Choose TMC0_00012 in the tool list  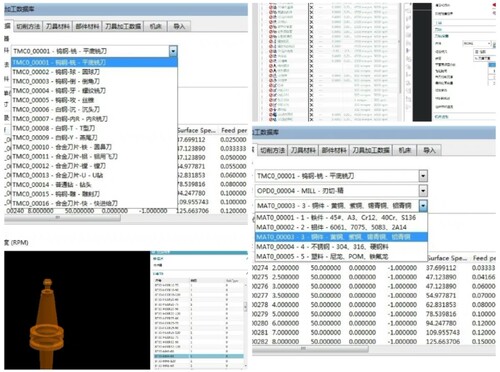point(94,166)
